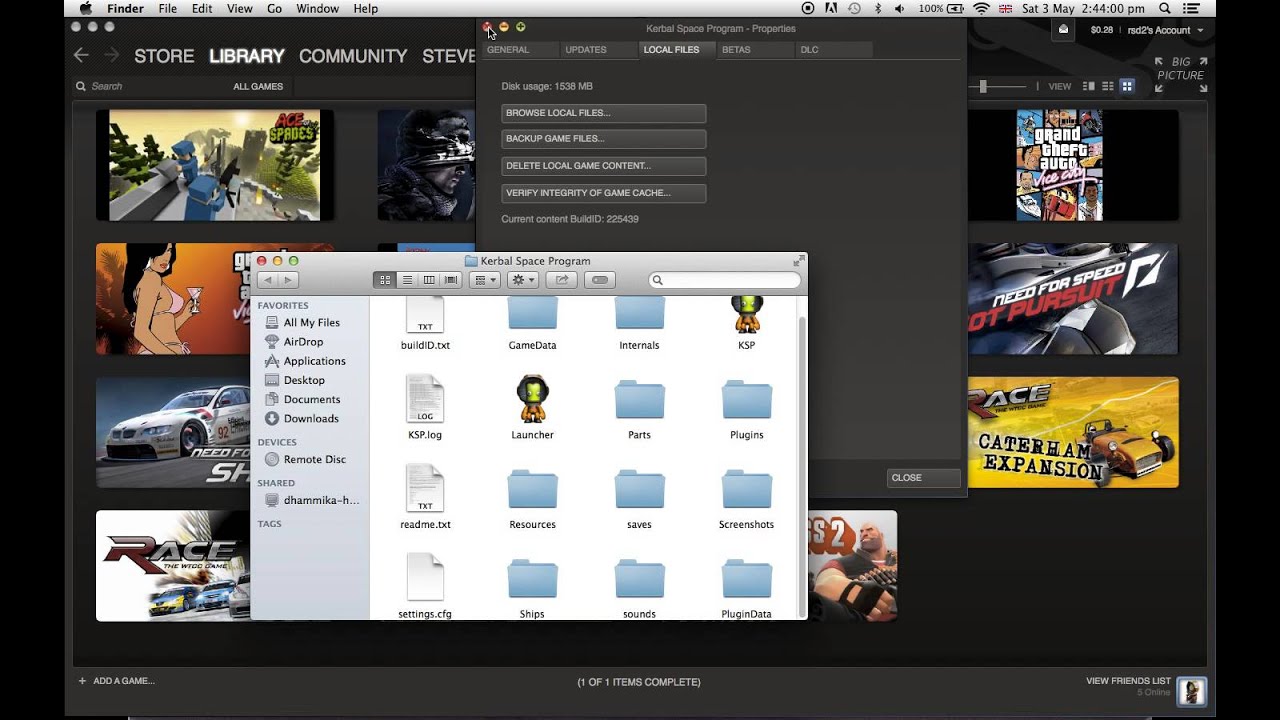
Task: Click the Finder search field
Action: 725,280
